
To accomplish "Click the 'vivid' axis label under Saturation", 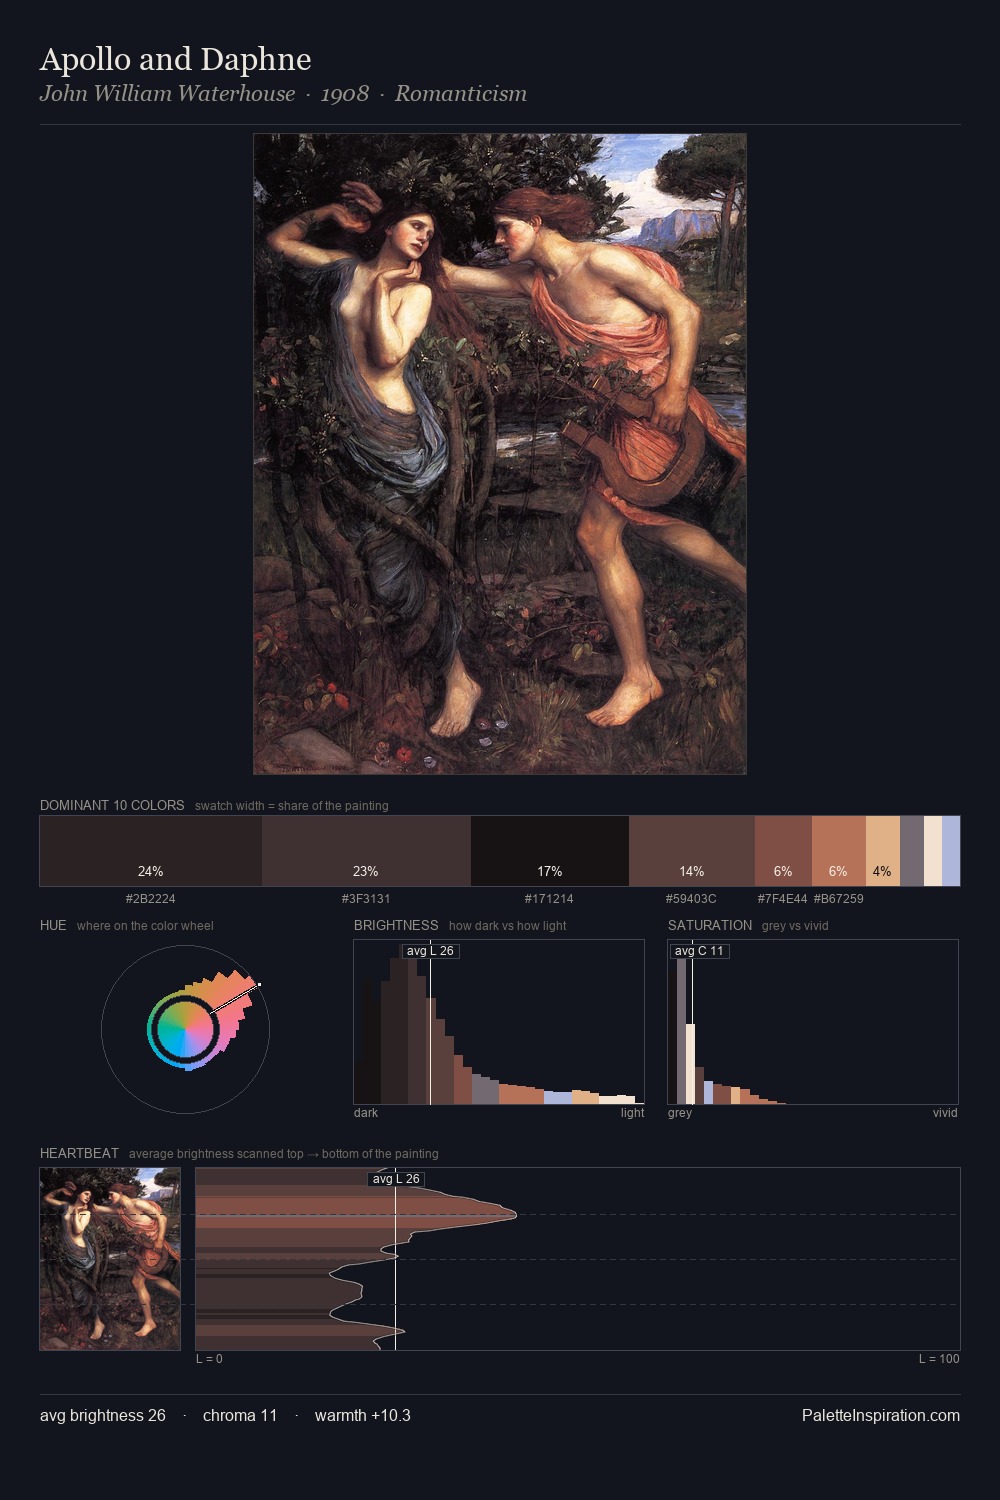I will pos(945,1113).
